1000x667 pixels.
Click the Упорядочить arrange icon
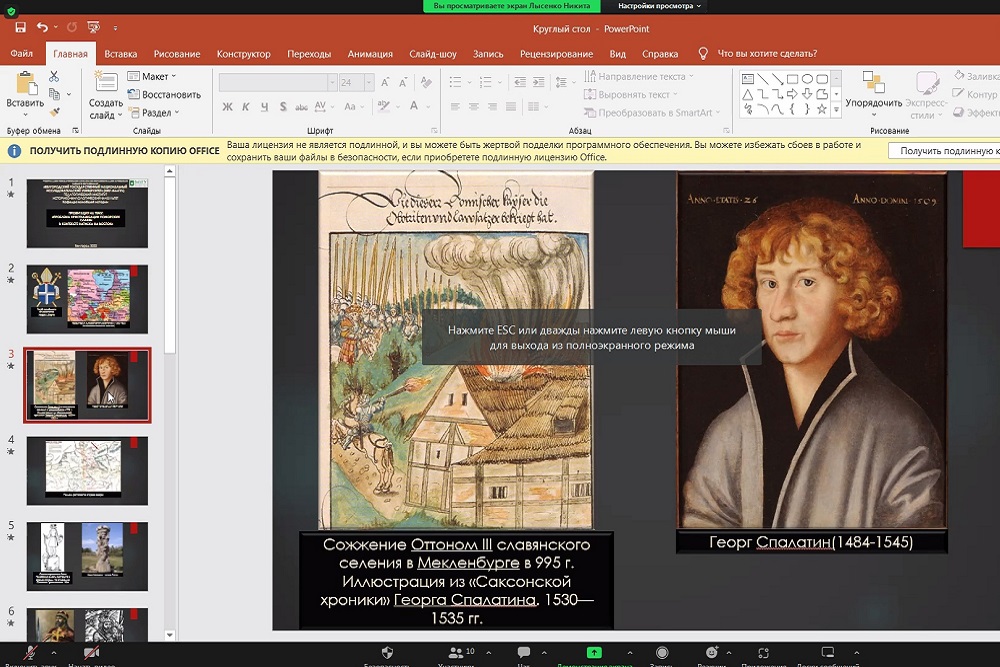(873, 82)
